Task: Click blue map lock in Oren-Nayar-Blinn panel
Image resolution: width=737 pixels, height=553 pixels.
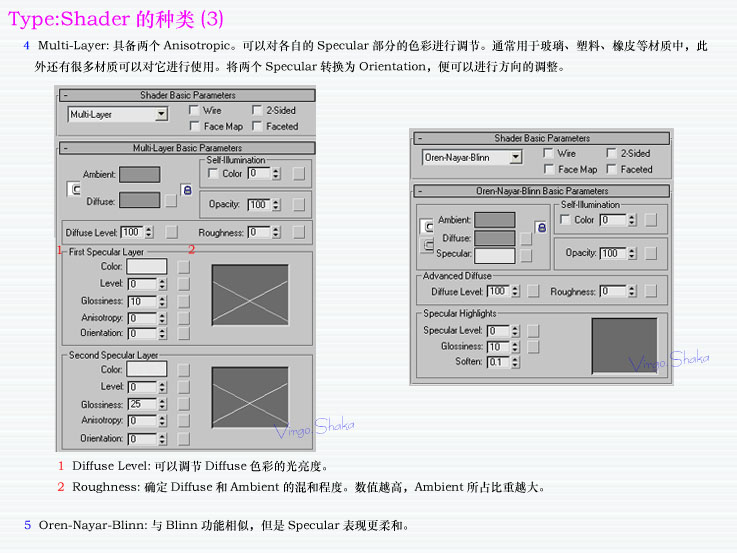Action: coord(541,228)
